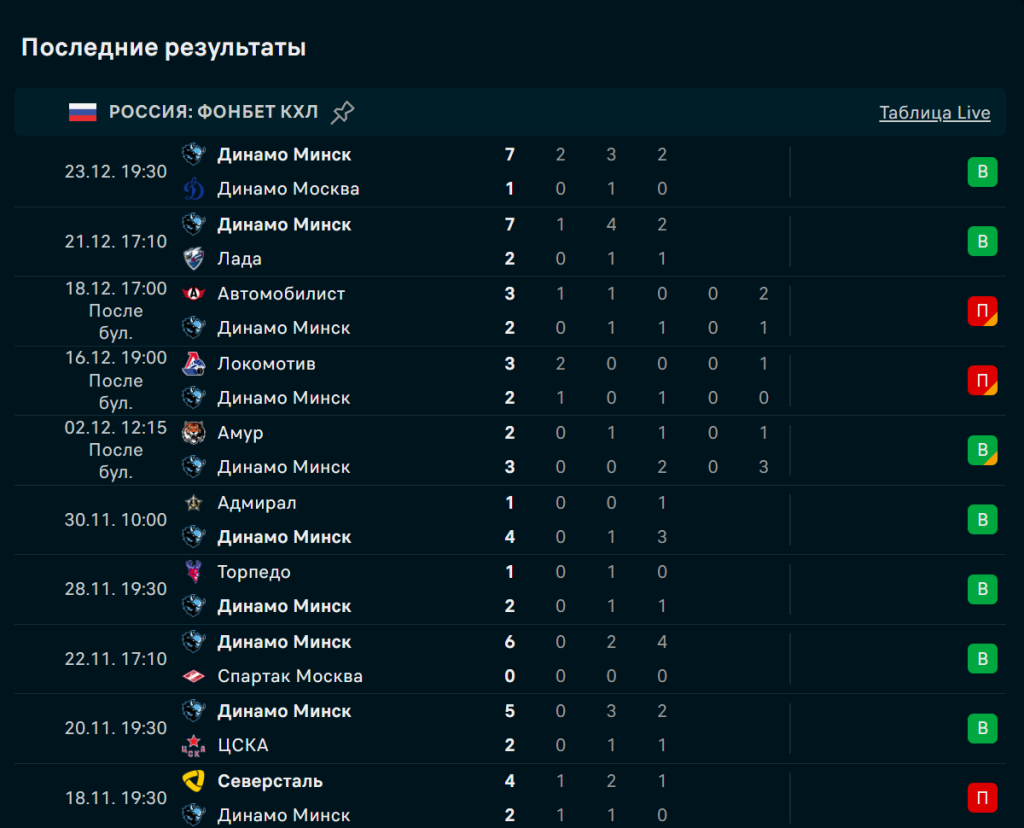The image size is (1024, 828).
Task: Click the Торпедо team logo
Action: (x=193, y=572)
